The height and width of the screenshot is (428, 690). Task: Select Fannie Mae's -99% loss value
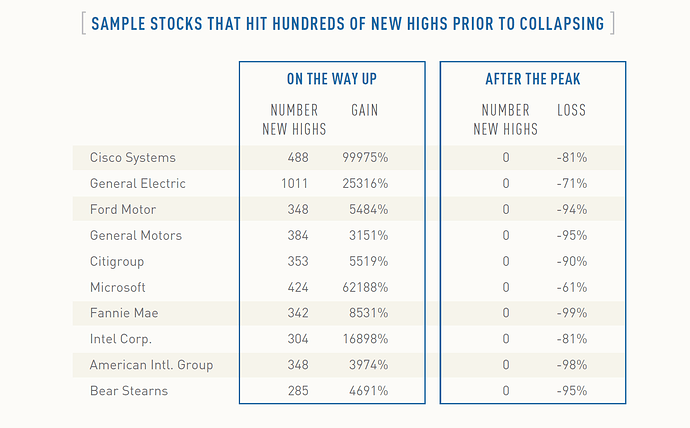[571, 313]
